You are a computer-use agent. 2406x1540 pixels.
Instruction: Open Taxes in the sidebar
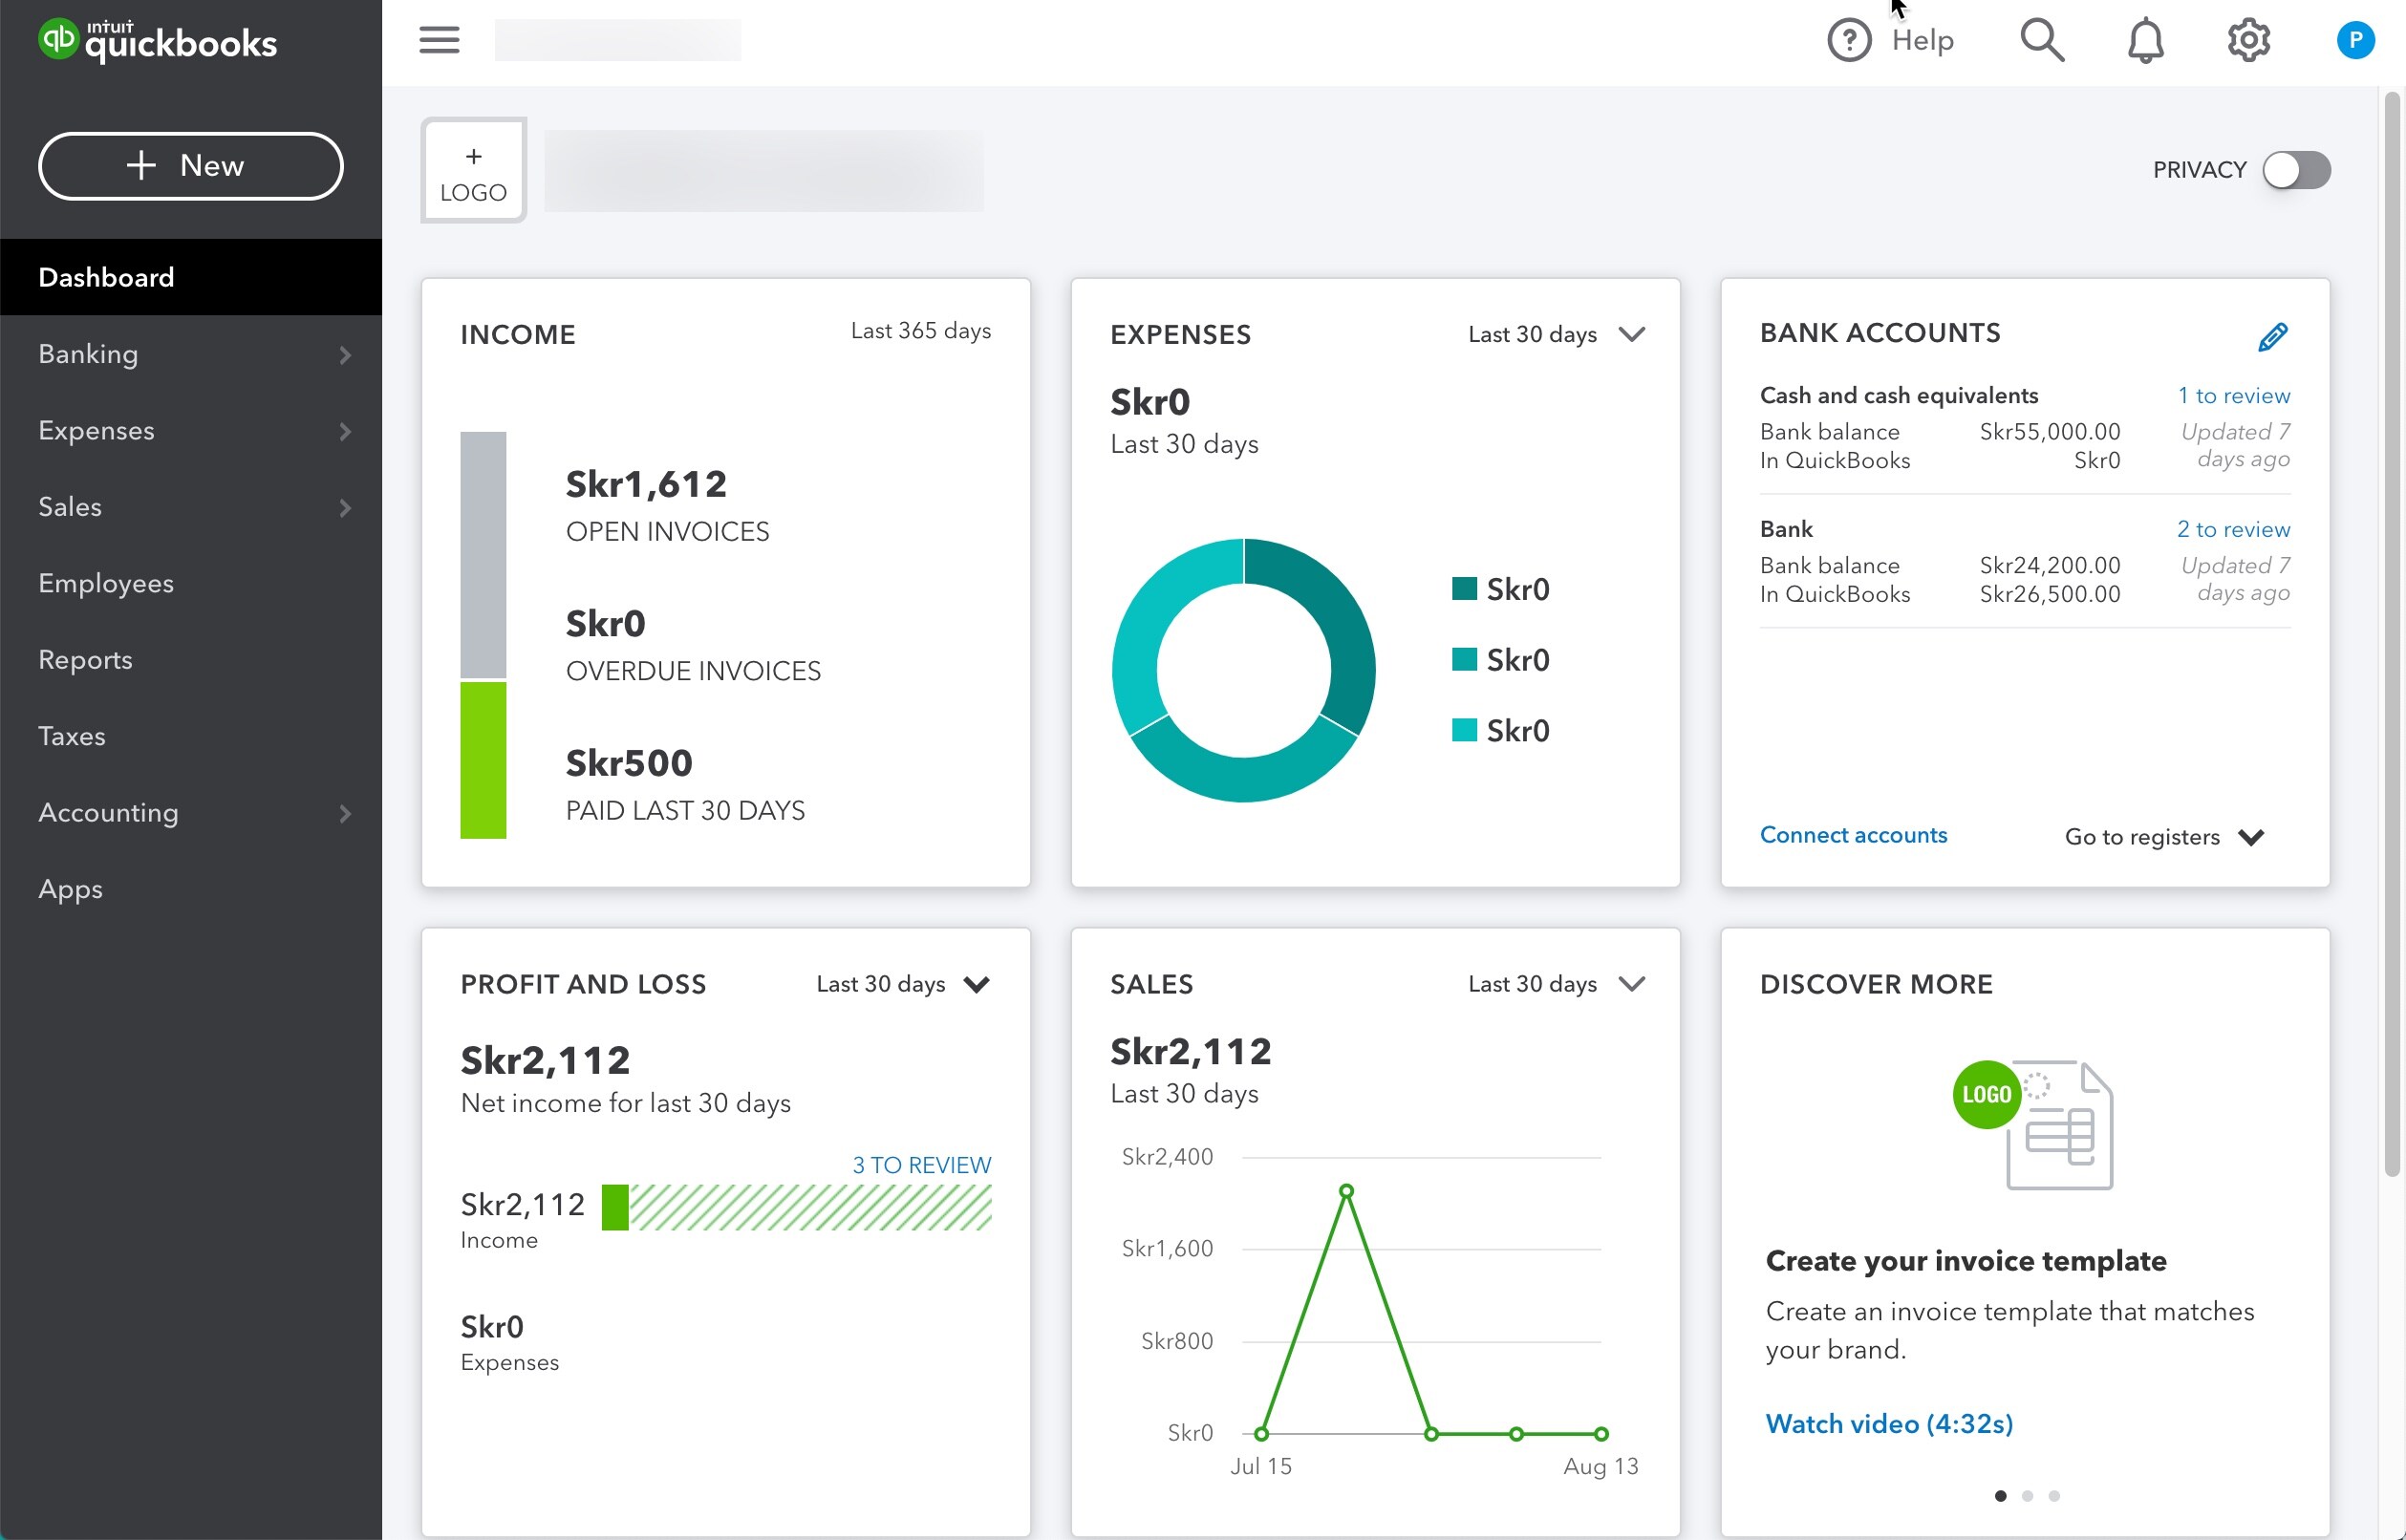pyautogui.click(x=191, y=736)
